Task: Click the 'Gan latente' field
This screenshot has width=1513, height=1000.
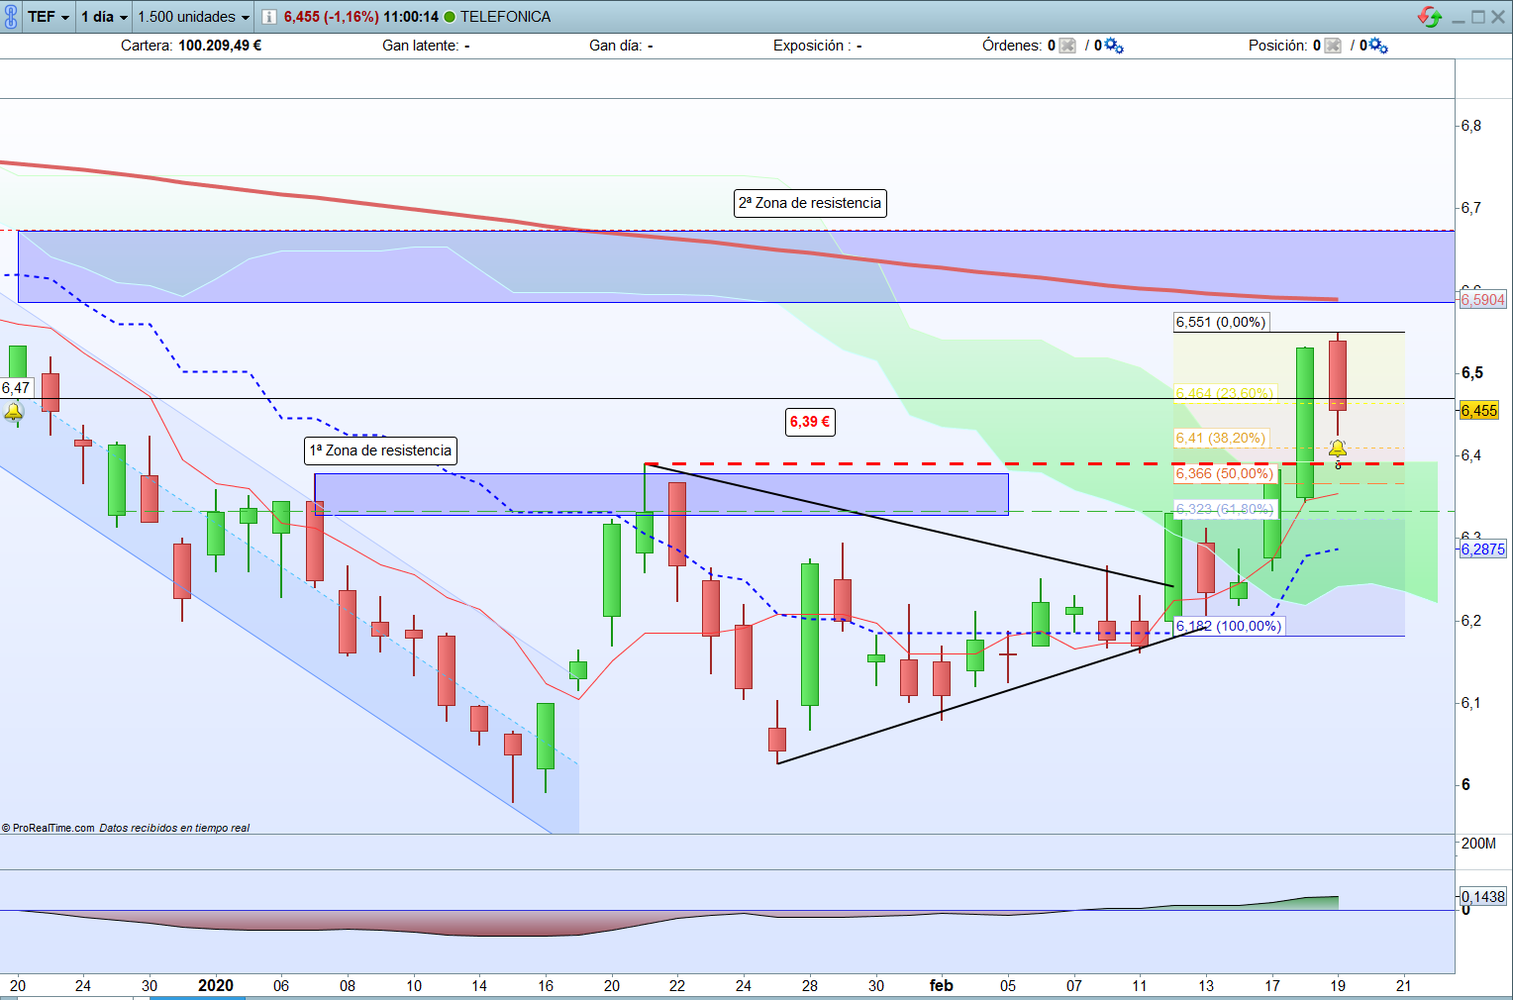Action: point(426,46)
